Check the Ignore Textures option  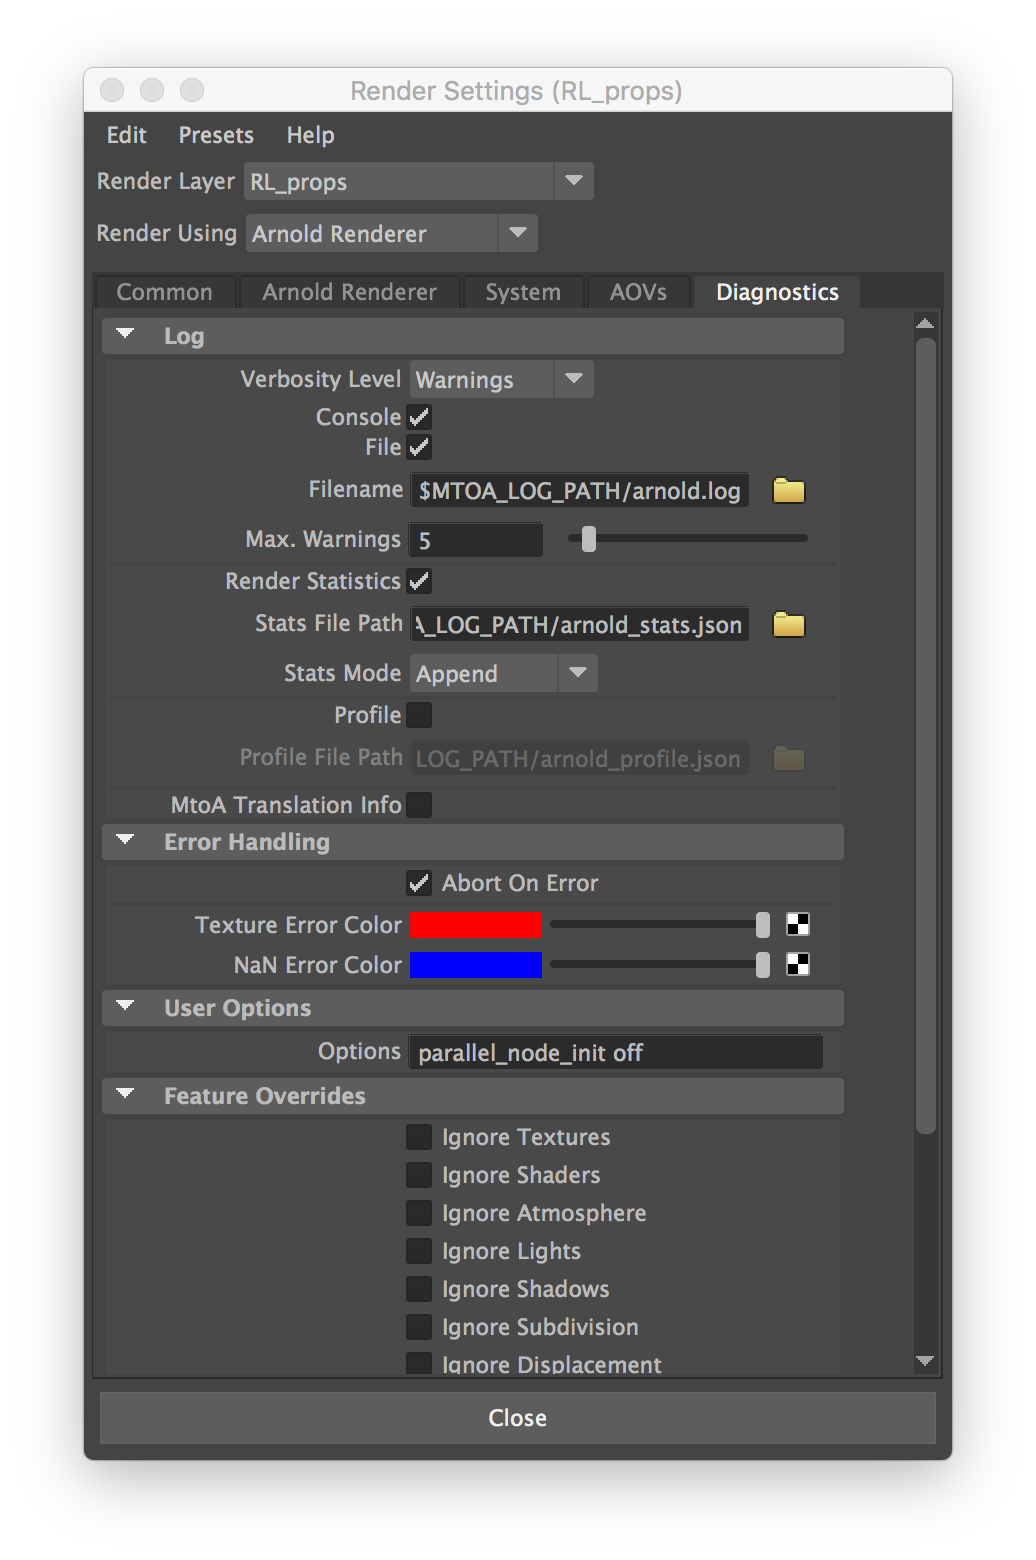[x=419, y=1137]
